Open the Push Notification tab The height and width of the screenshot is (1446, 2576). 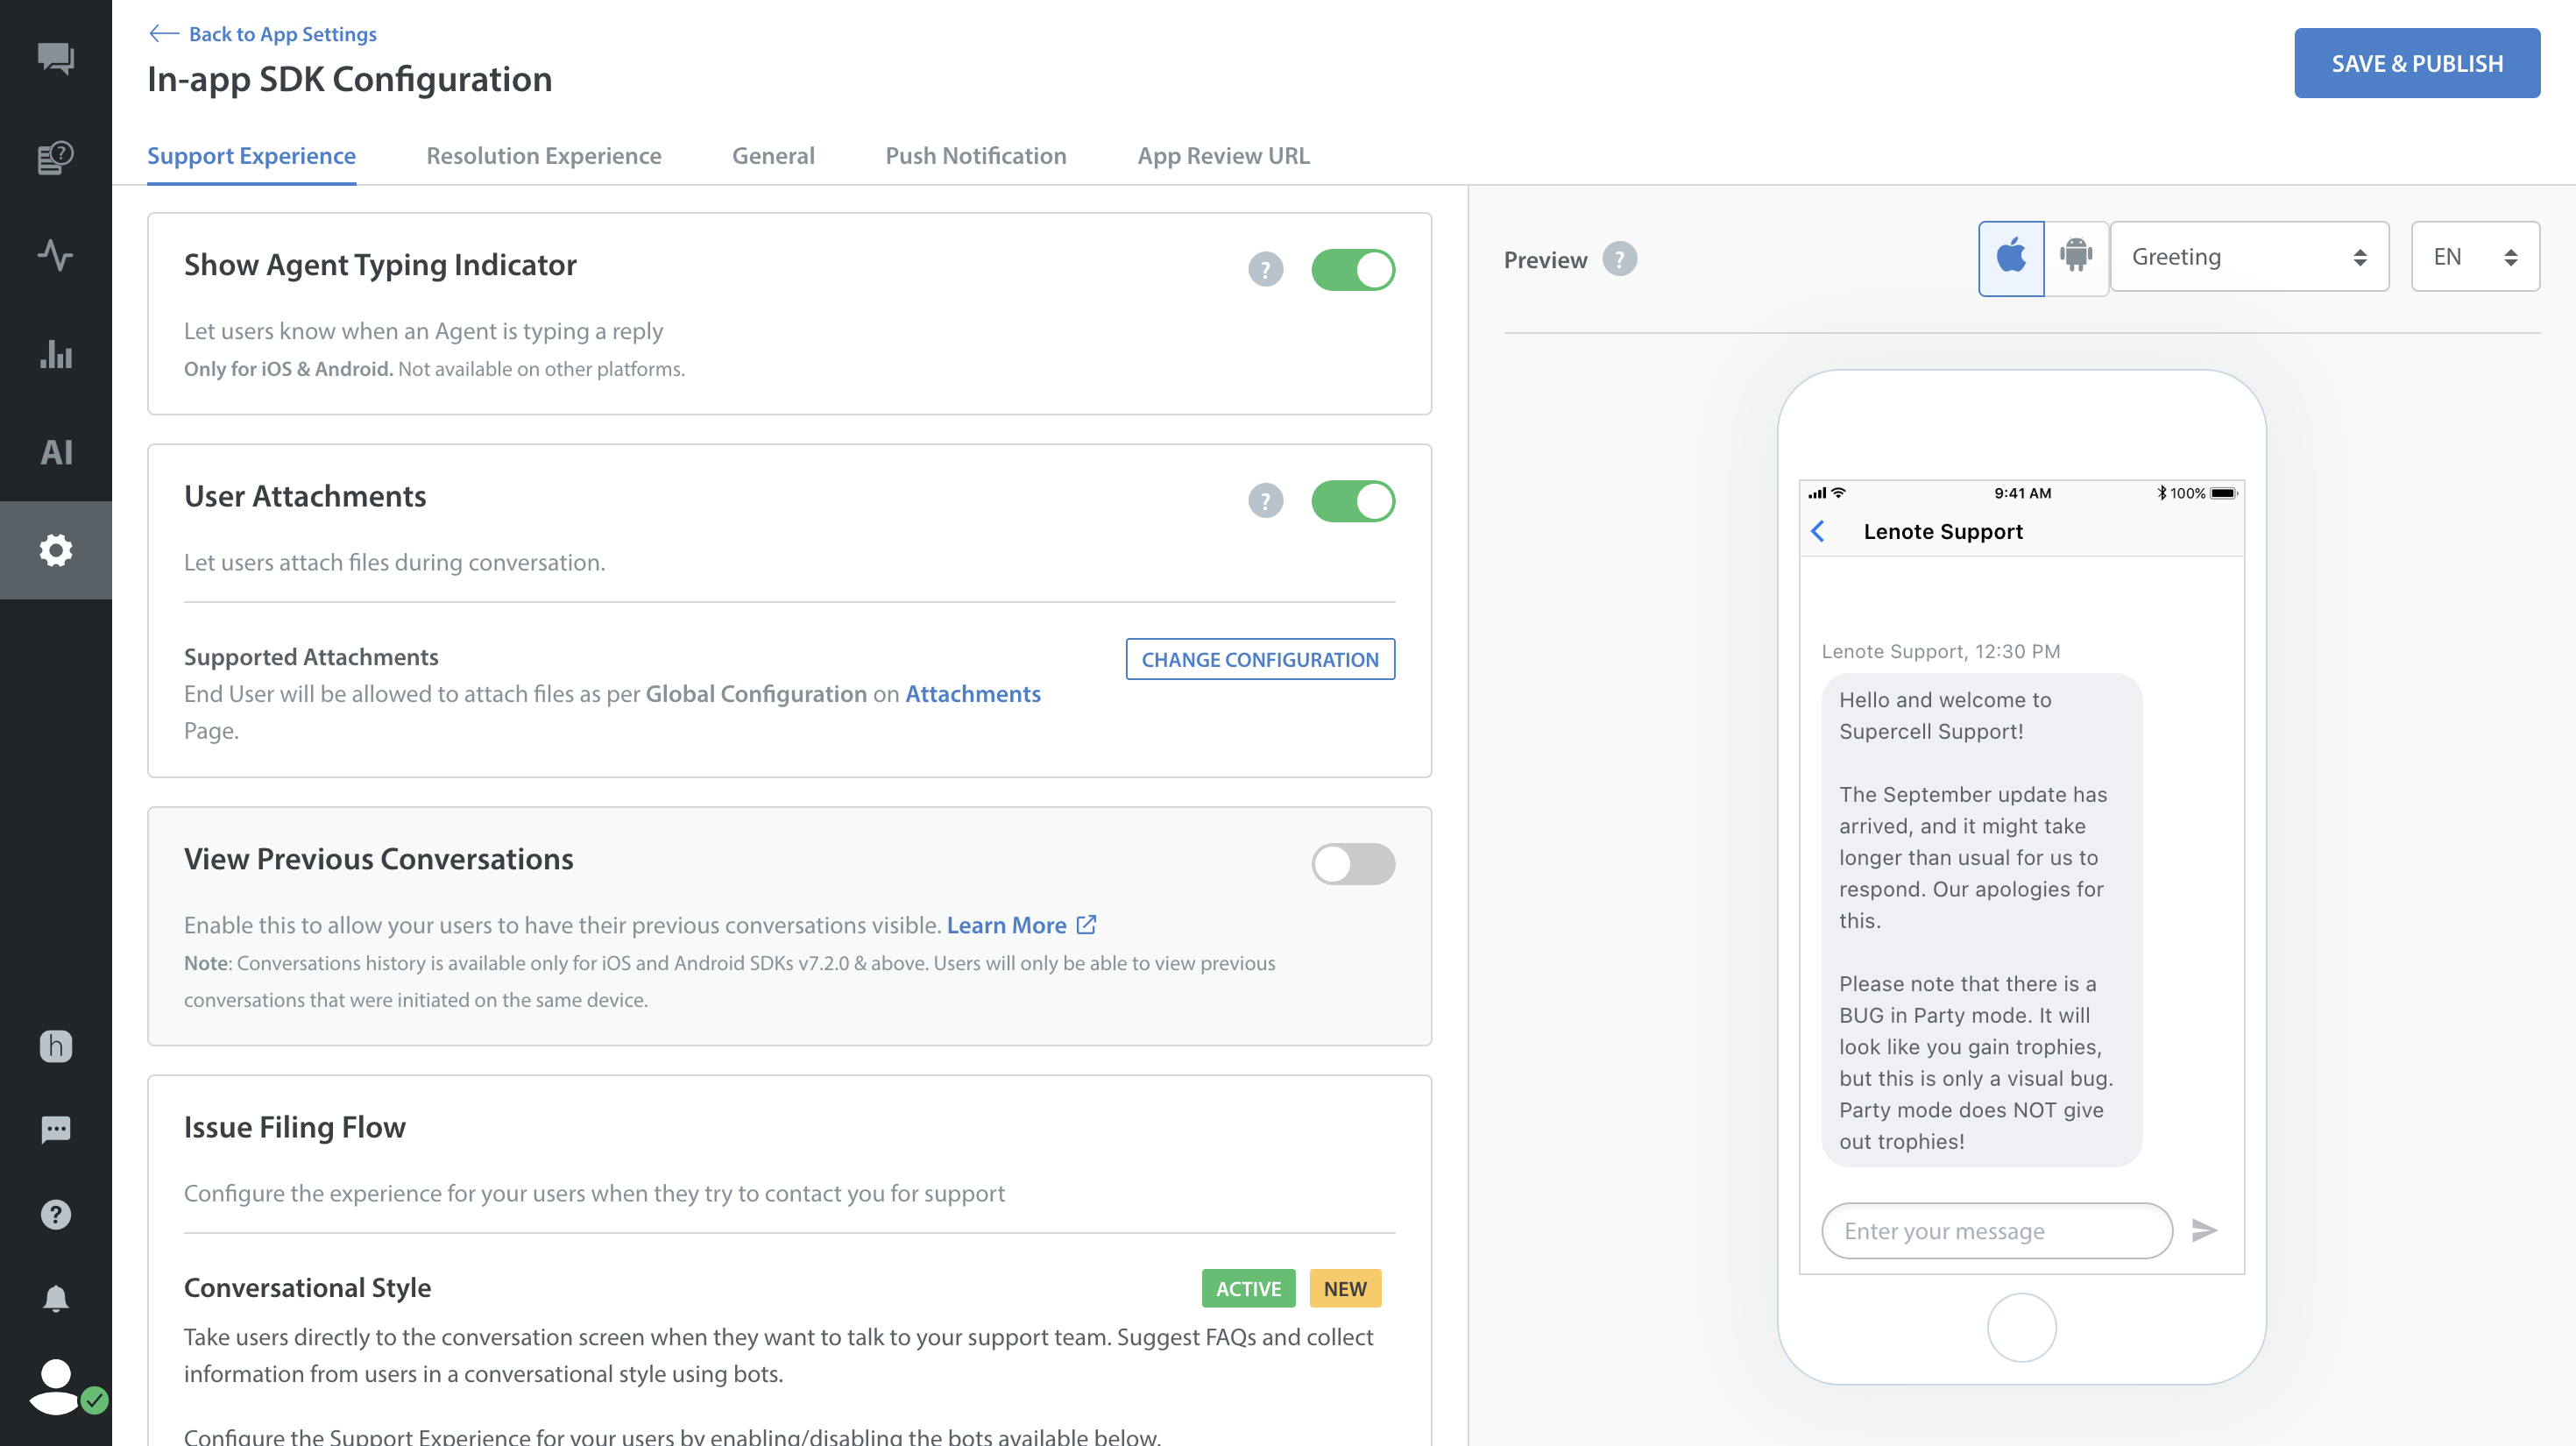pos(975,156)
